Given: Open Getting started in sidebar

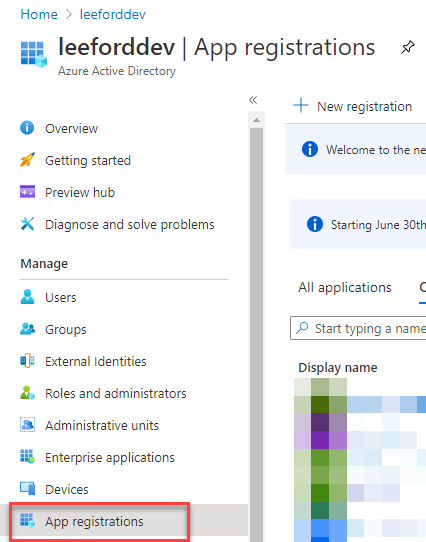Looking at the screenshot, I should tap(88, 161).
